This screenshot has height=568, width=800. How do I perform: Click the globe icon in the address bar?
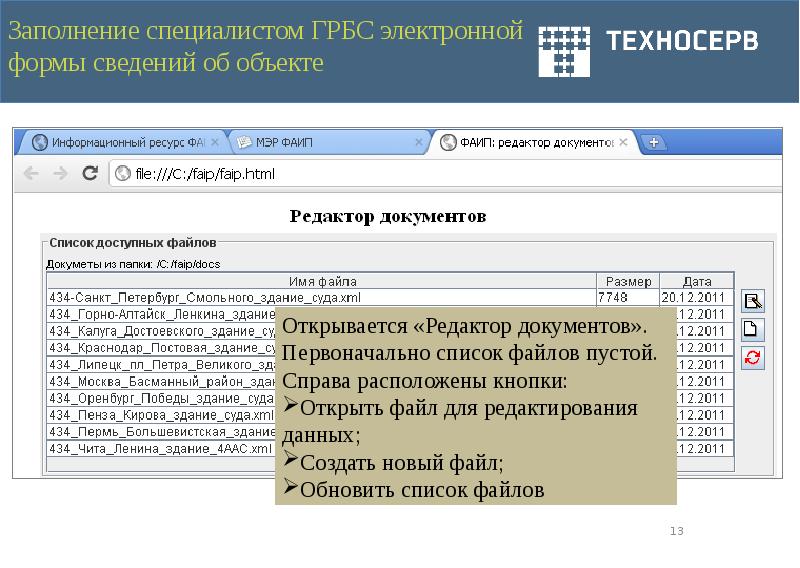(x=124, y=174)
